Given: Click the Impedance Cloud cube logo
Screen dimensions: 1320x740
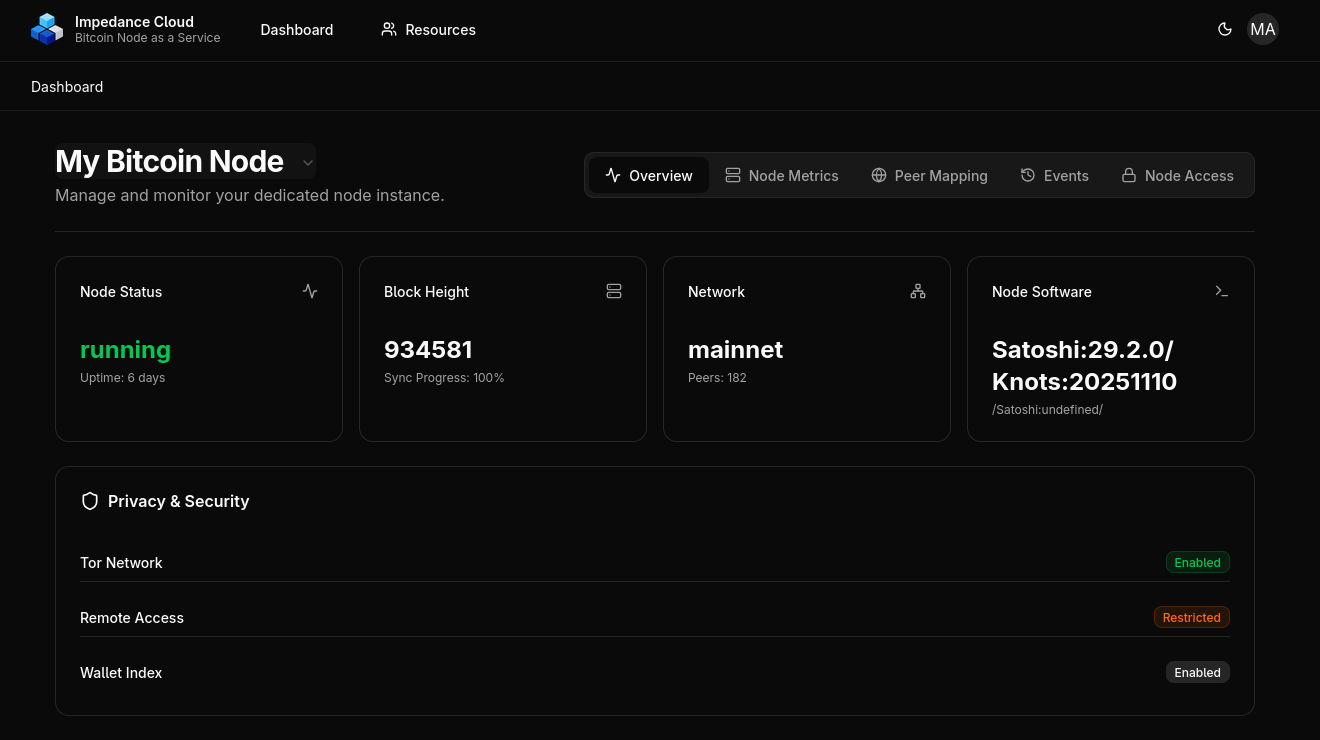Looking at the screenshot, I should 47,29.
